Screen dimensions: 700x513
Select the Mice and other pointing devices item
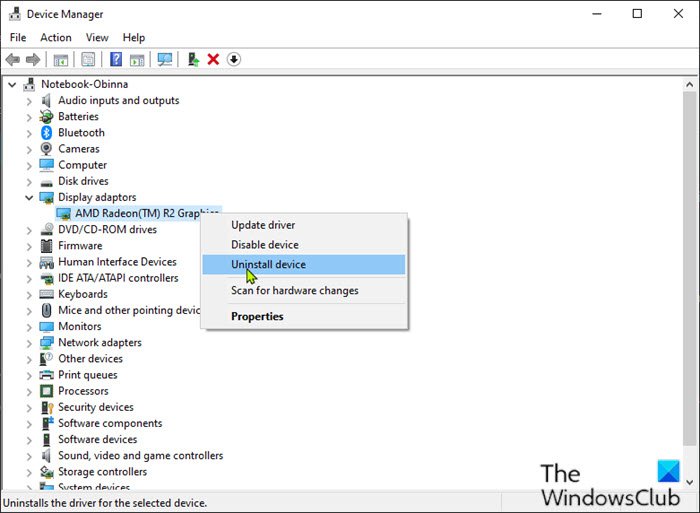pos(129,310)
